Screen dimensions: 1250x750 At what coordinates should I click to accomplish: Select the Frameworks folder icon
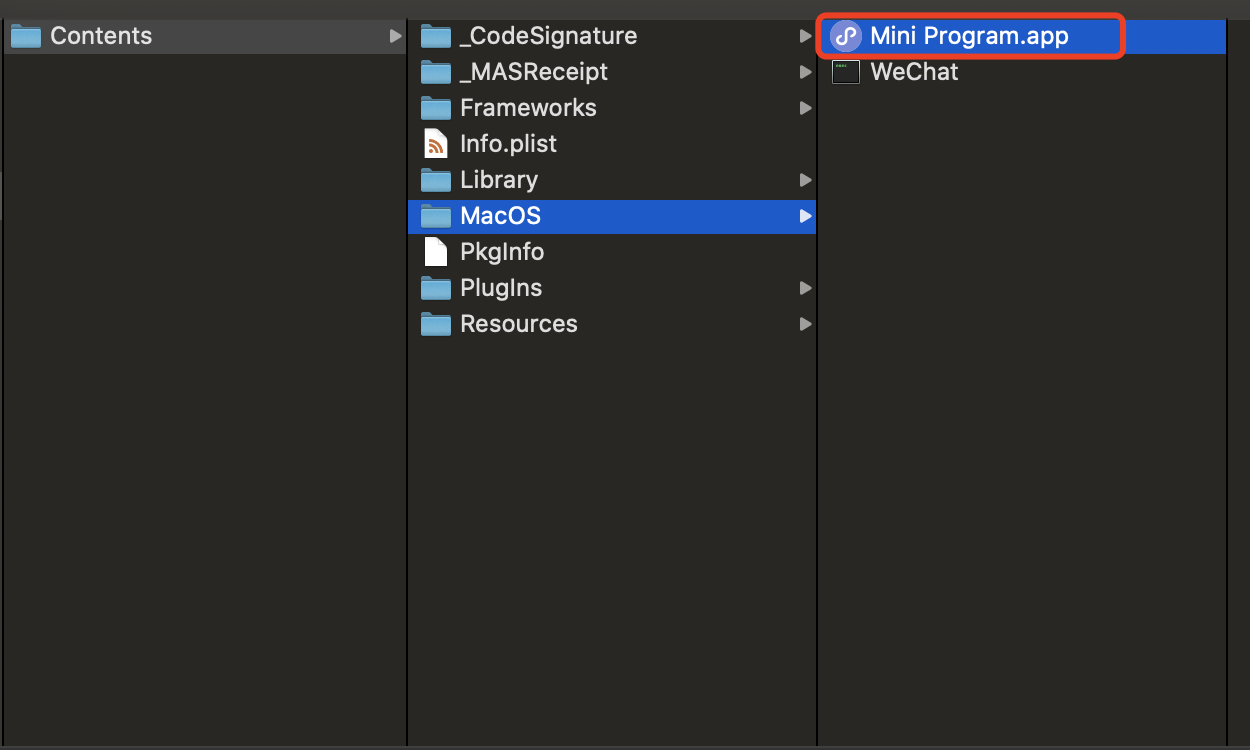pos(436,108)
